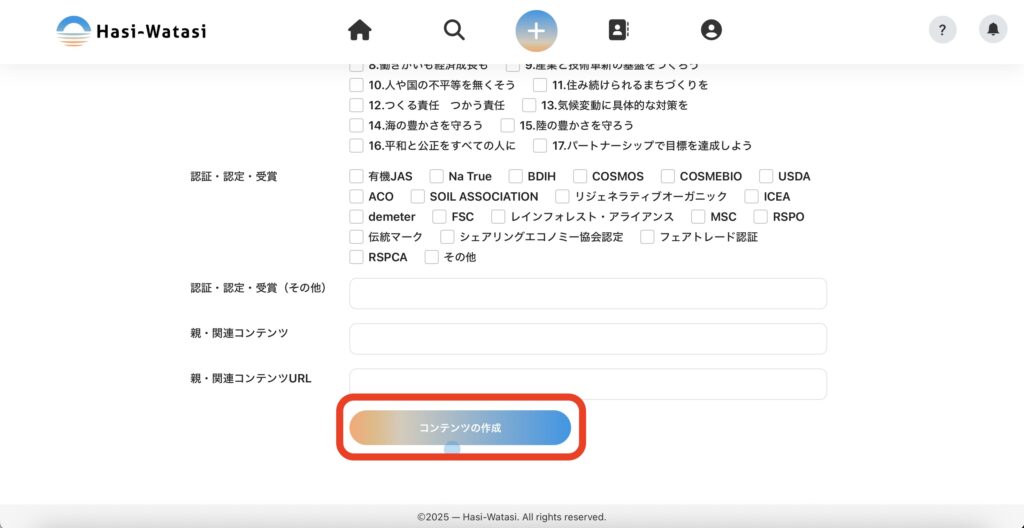Open search with the magnifier icon
The width and height of the screenshot is (1024, 528).
[454, 30]
